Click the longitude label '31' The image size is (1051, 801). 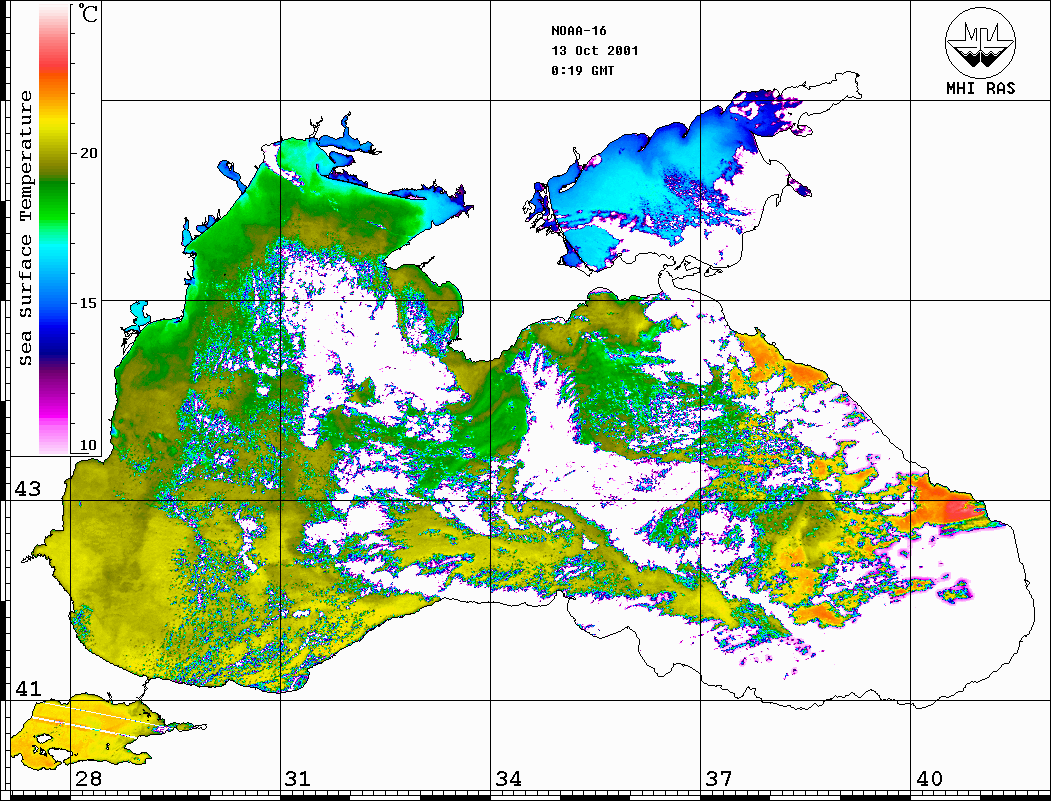pos(298,779)
